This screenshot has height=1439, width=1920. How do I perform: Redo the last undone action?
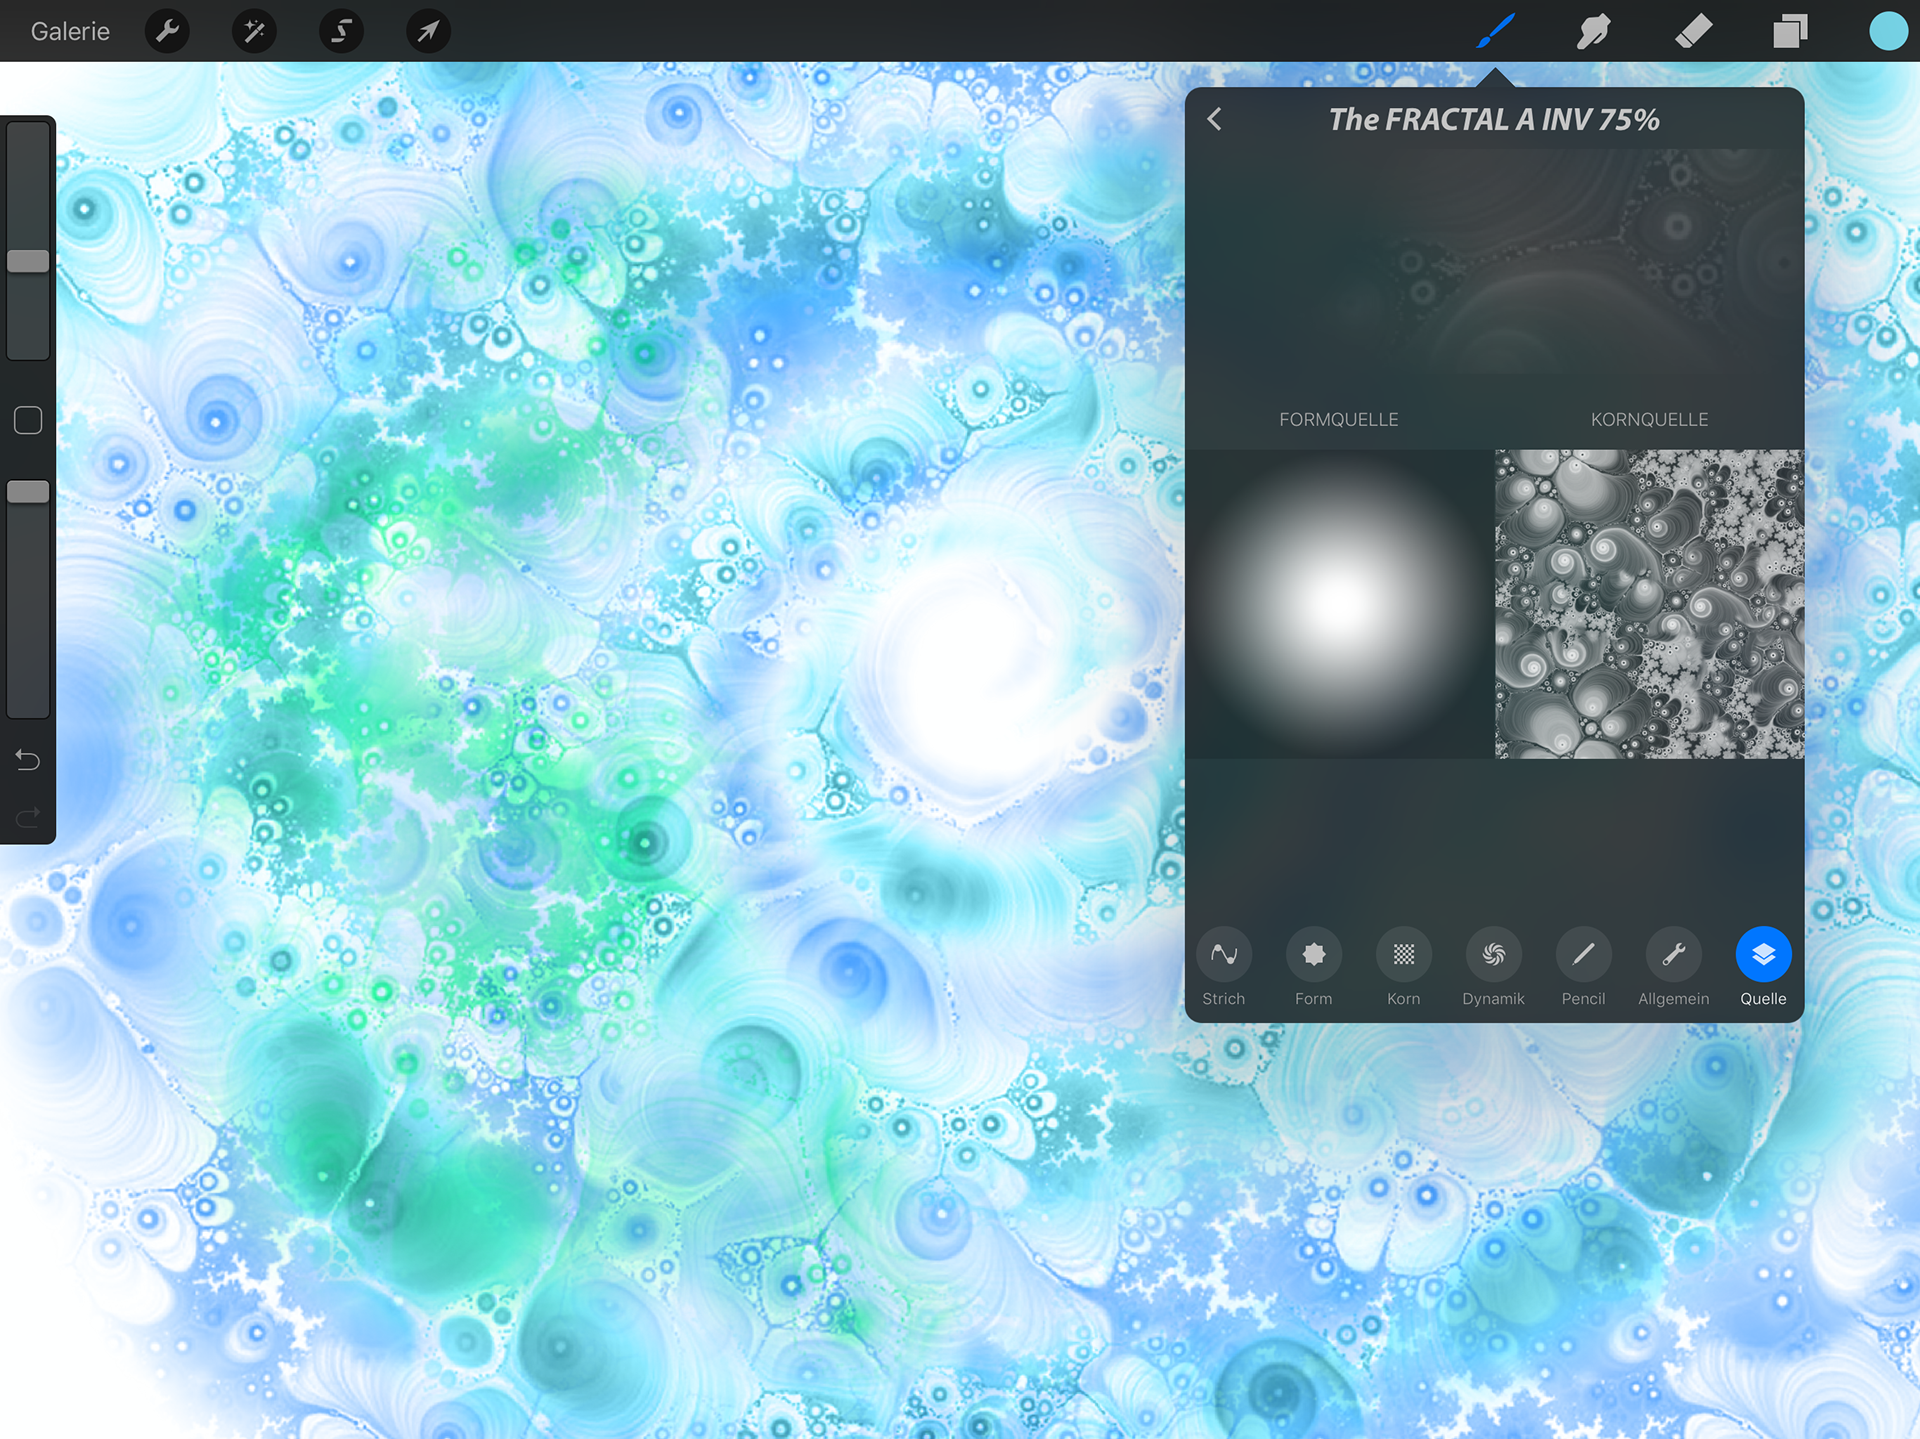pyautogui.click(x=28, y=817)
